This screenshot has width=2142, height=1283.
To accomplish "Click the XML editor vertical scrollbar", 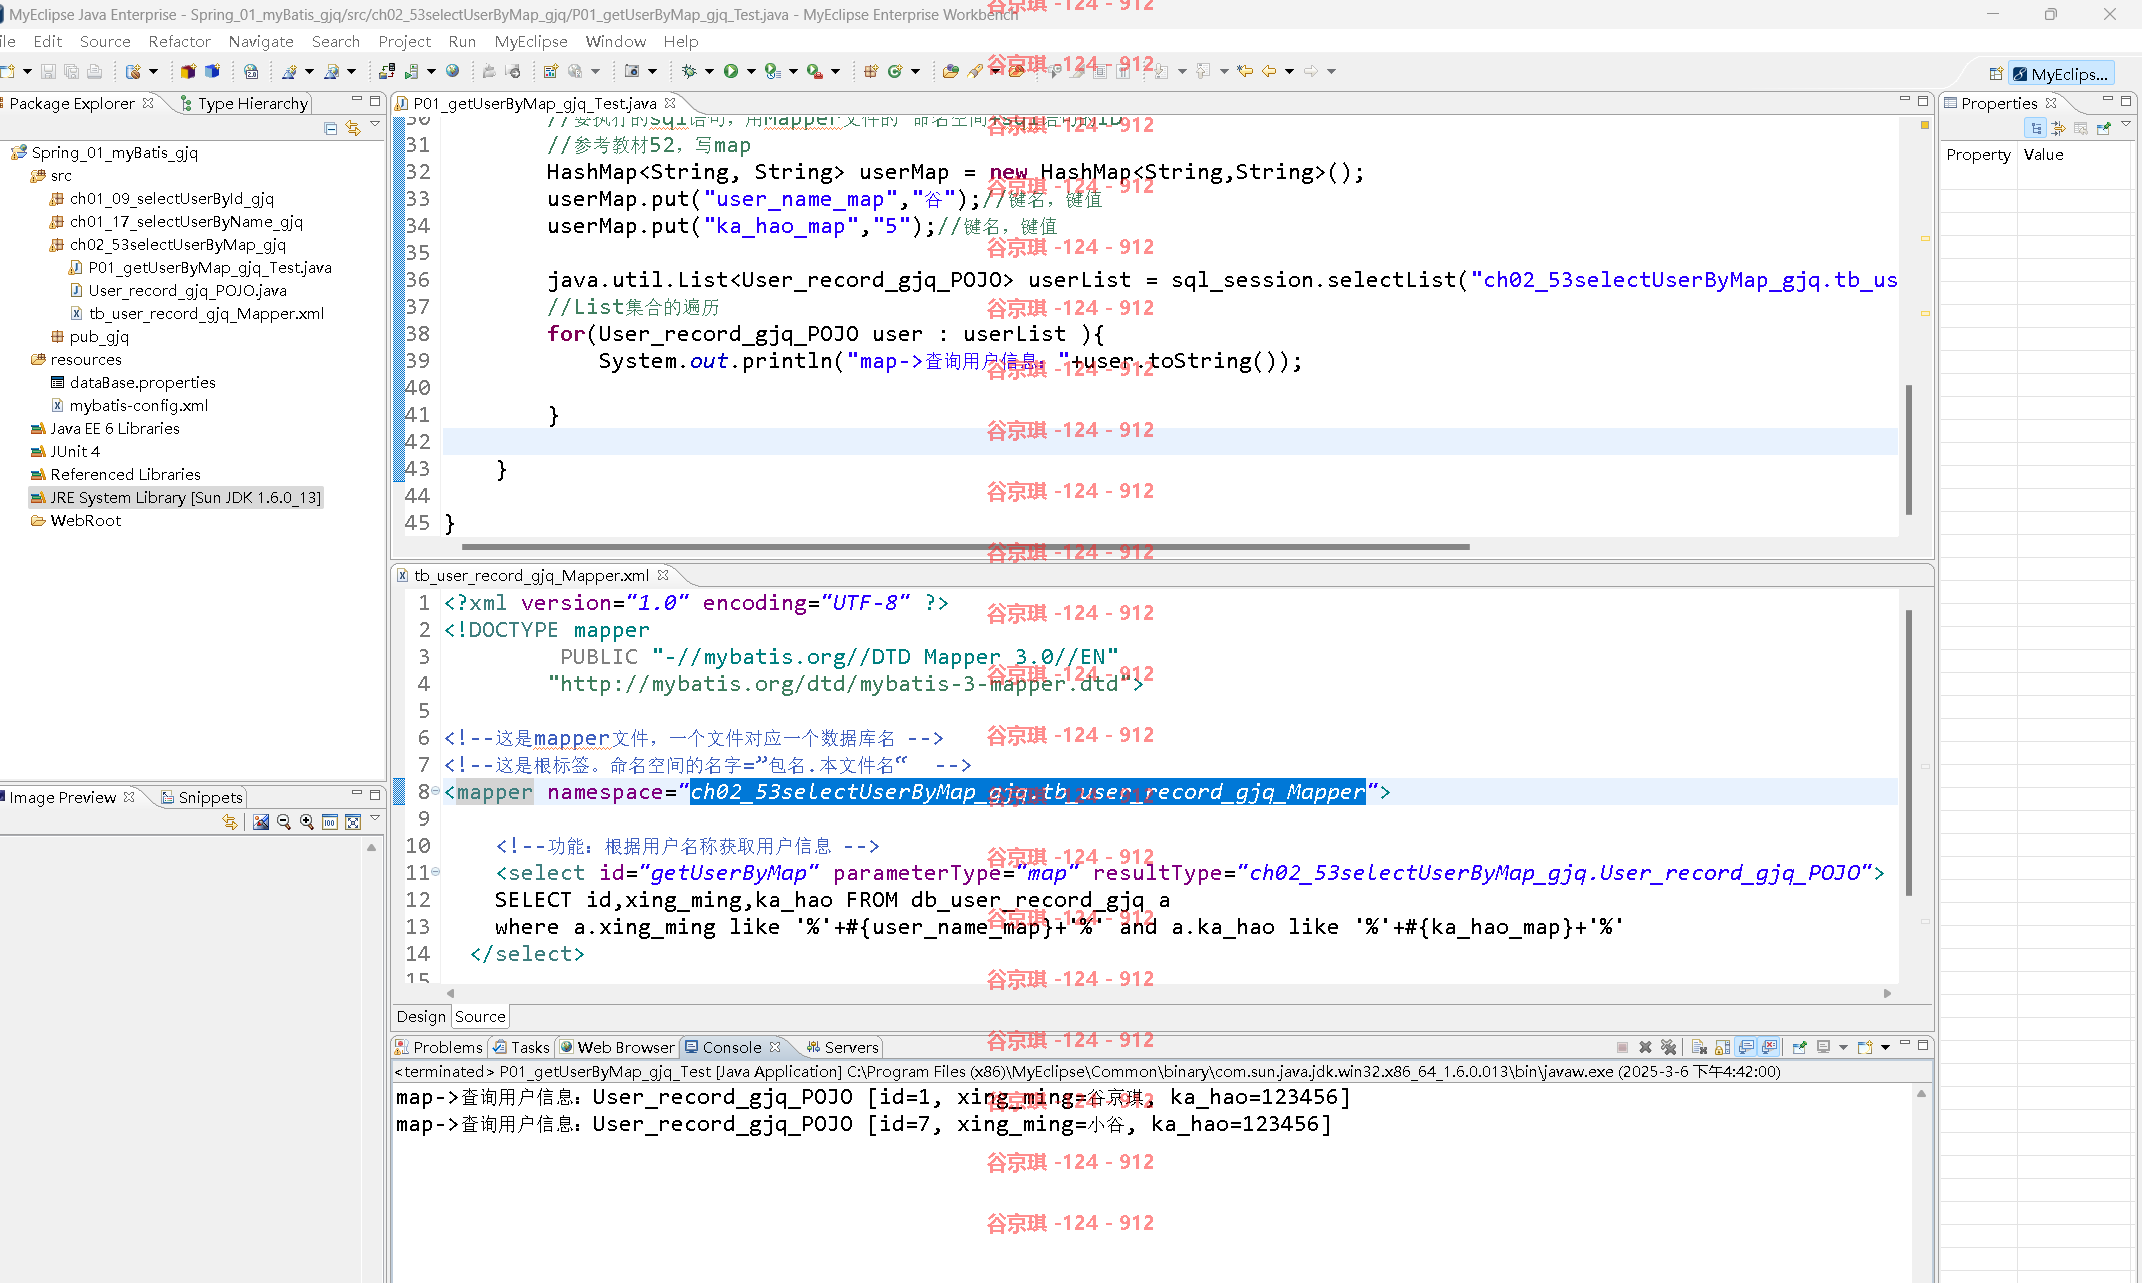I will click(x=1909, y=753).
